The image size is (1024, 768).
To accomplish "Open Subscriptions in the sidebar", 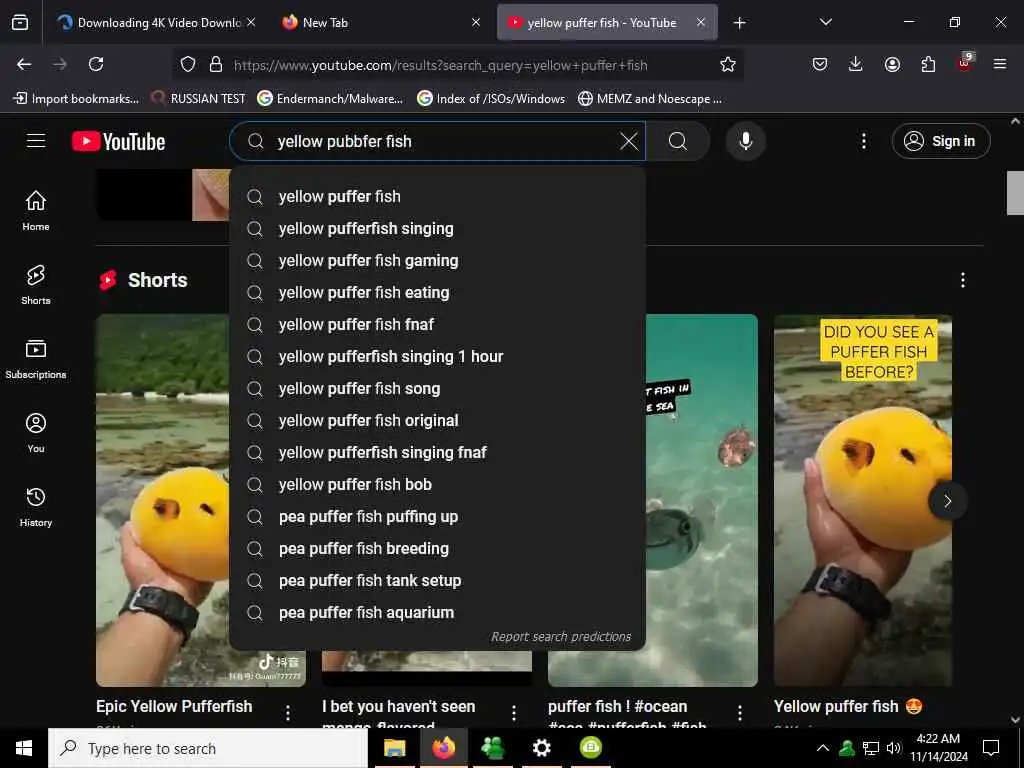I will coord(36,359).
